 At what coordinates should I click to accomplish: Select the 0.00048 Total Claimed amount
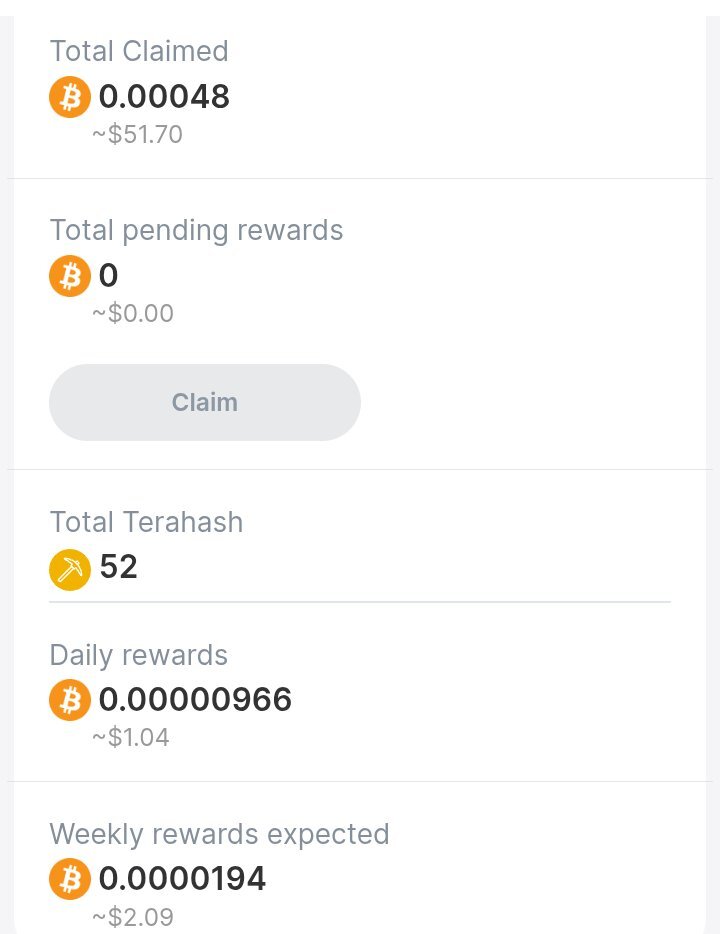(164, 96)
